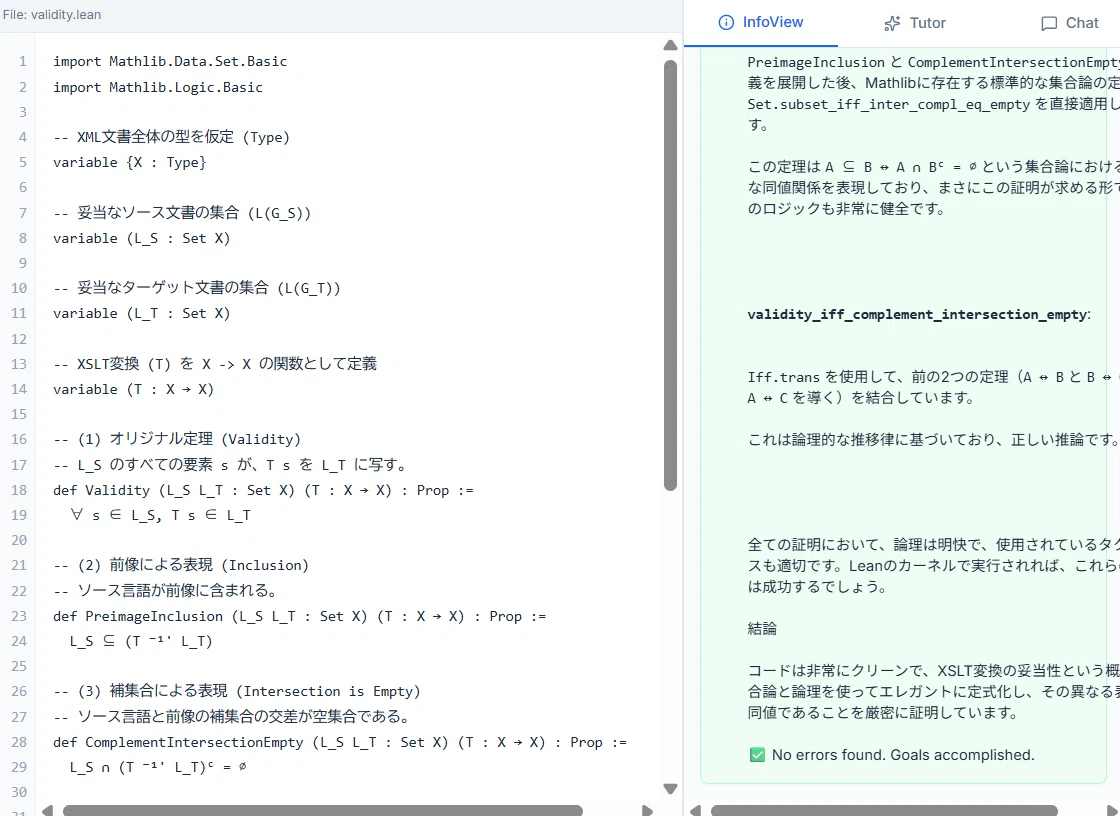
Task: Click the editor horizontal scroll right arrow
Action: point(646,810)
